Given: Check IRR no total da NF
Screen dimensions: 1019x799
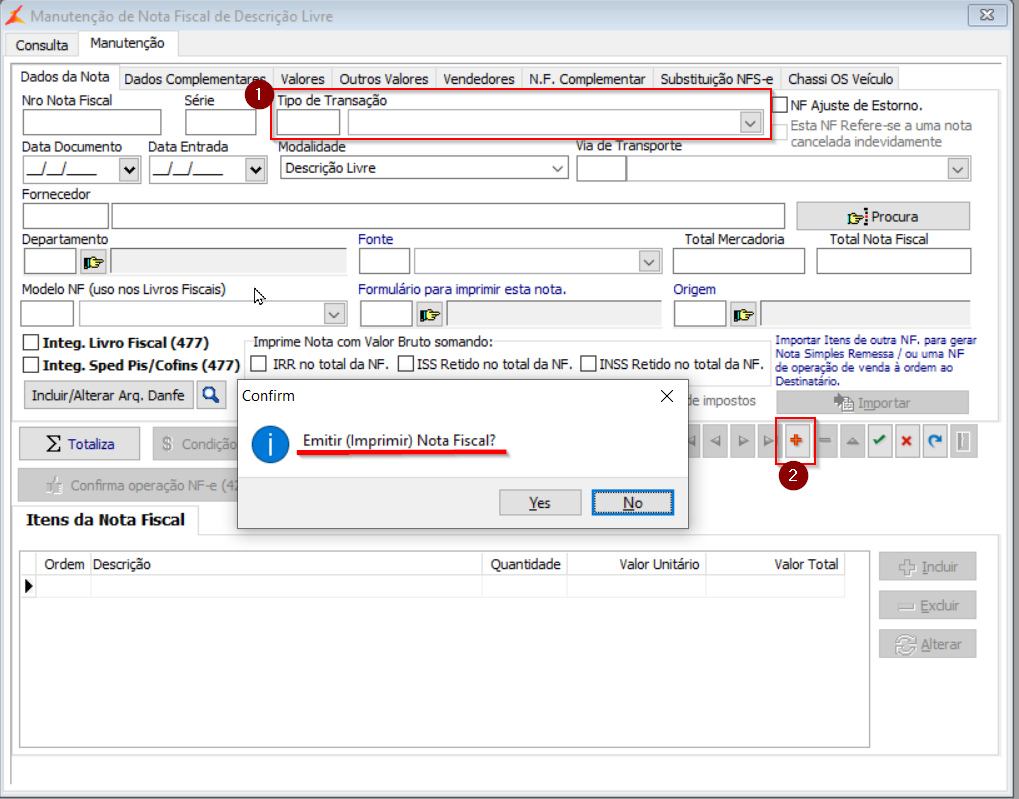Looking at the screenshot, I should click(x=259, y=363).
